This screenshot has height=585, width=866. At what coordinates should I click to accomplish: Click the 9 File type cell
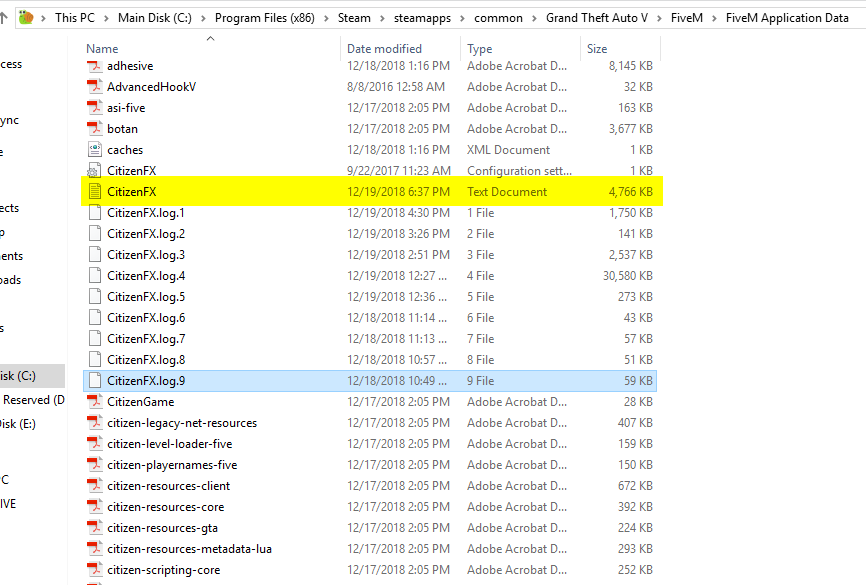[480, 381]
